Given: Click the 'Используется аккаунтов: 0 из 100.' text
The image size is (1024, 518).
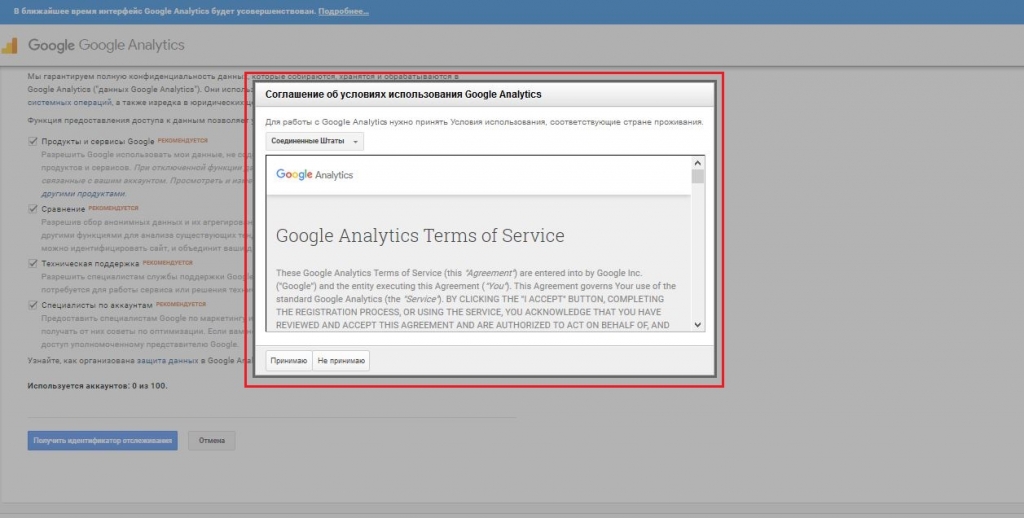Looking at the screenshot, I should [x=97, y=386].
